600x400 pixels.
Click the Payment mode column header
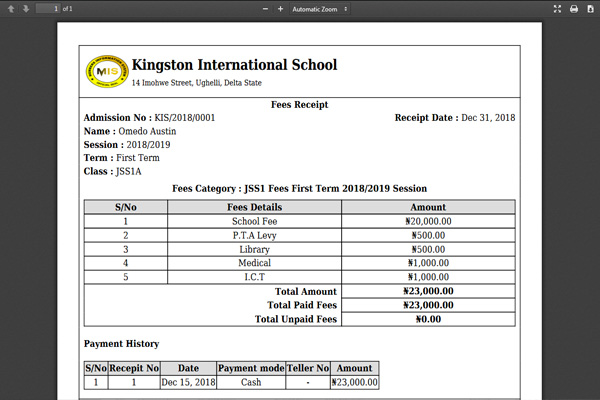point(250,368)
